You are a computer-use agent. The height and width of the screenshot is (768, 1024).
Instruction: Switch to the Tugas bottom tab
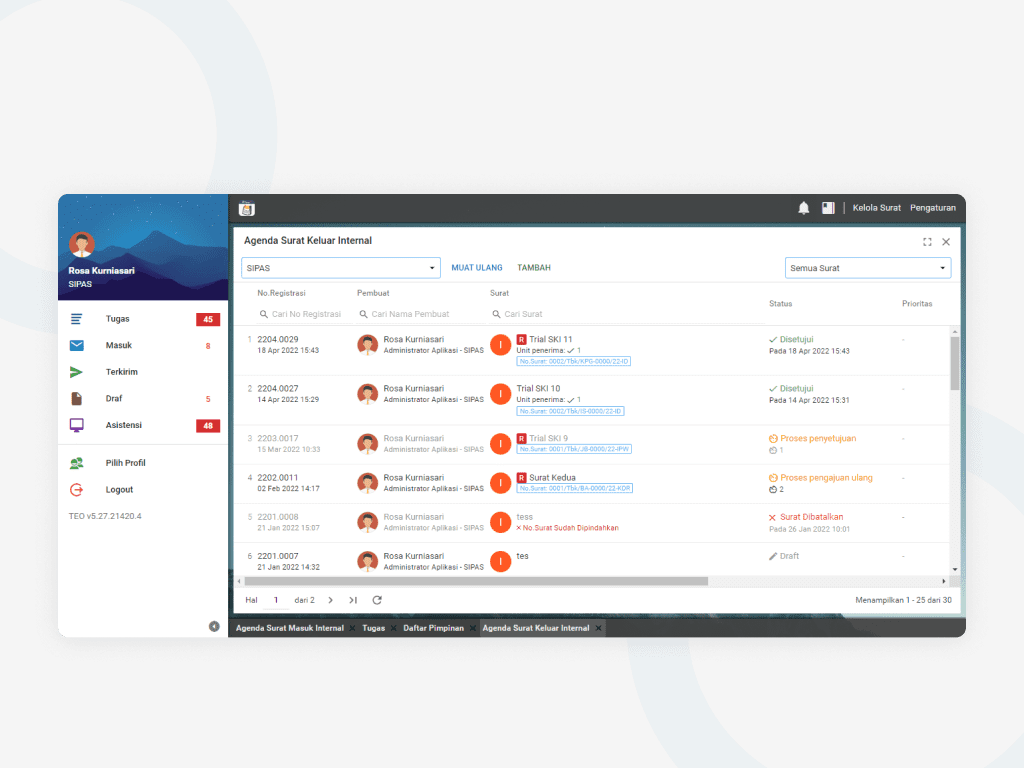coord(374,628)
